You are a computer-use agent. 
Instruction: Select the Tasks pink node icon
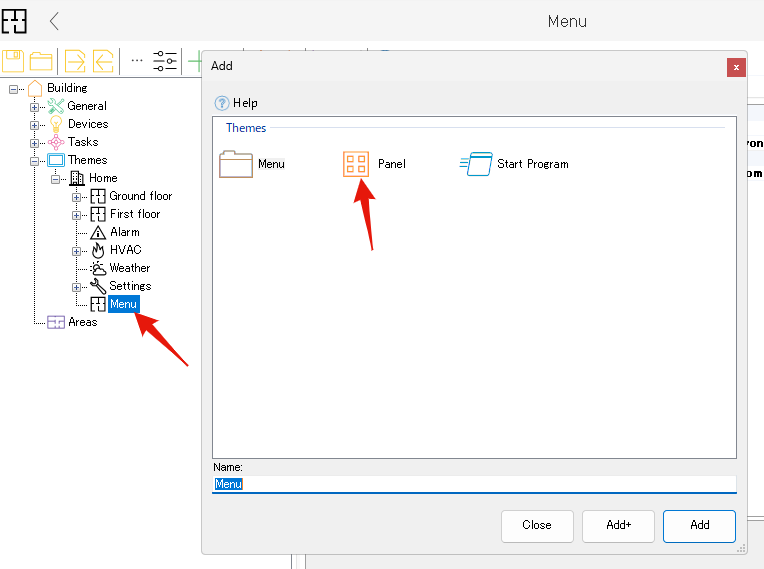[x=56, y=142]
